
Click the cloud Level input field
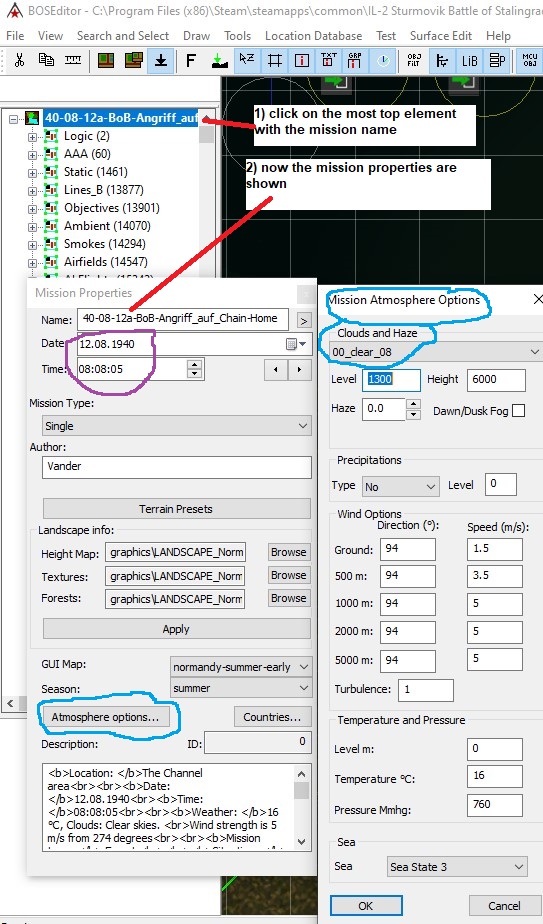393,380
